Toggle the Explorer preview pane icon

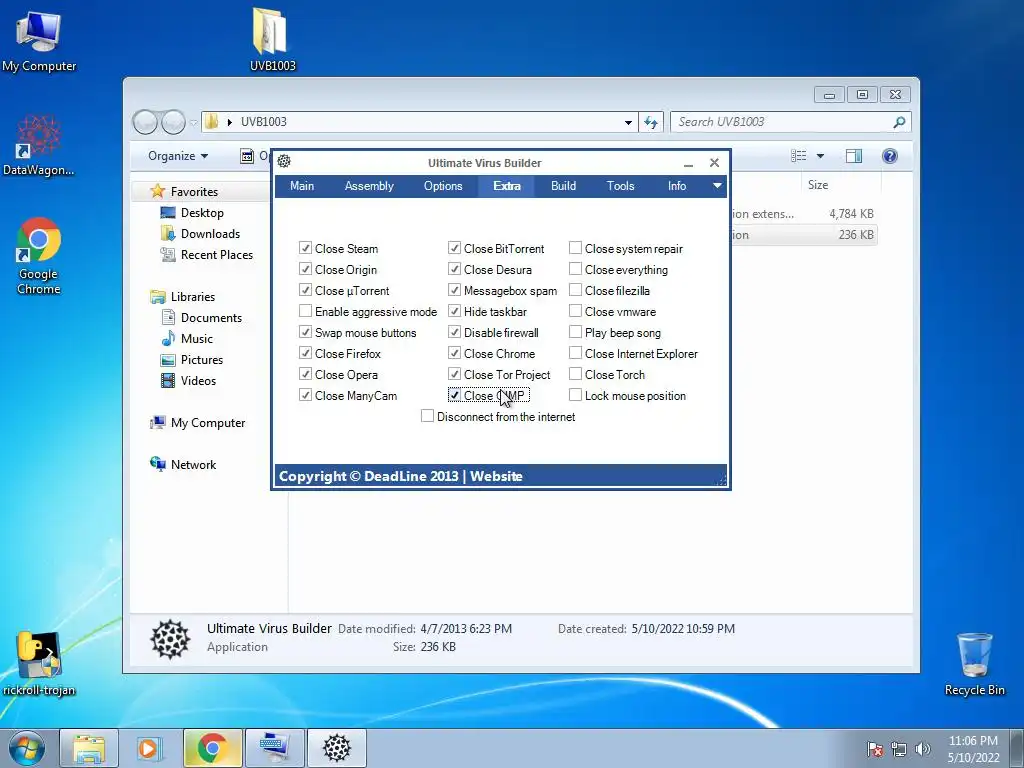[854, 156]
